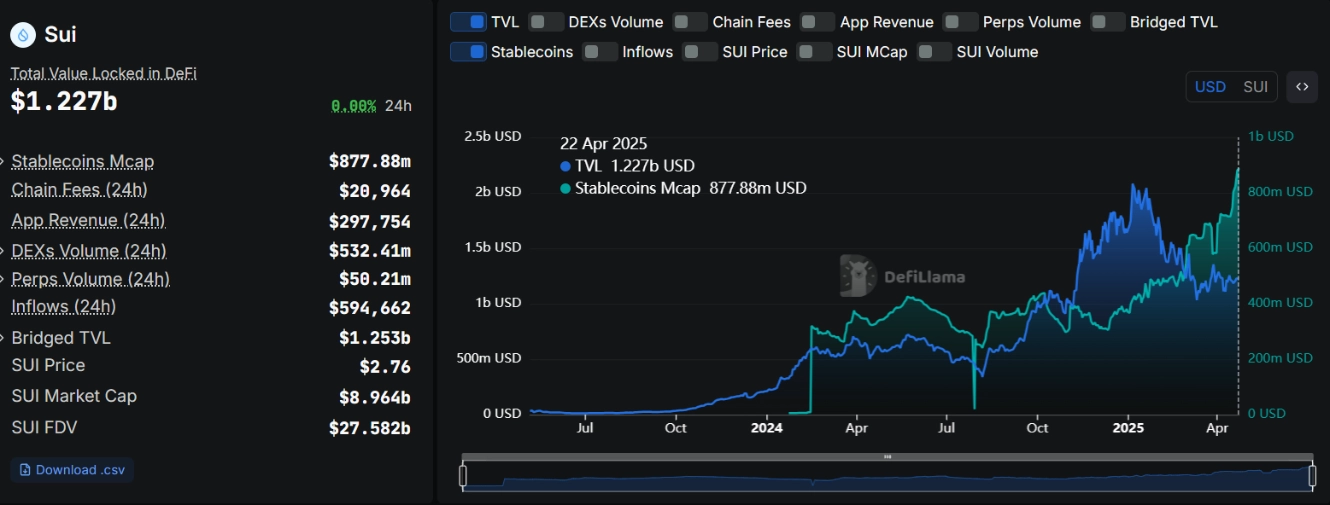The width and height of the screenshot is (1330, 505).
Task: Turn on the App Revenue toggle
Action: pyautogui.click(x=817, y=22)
